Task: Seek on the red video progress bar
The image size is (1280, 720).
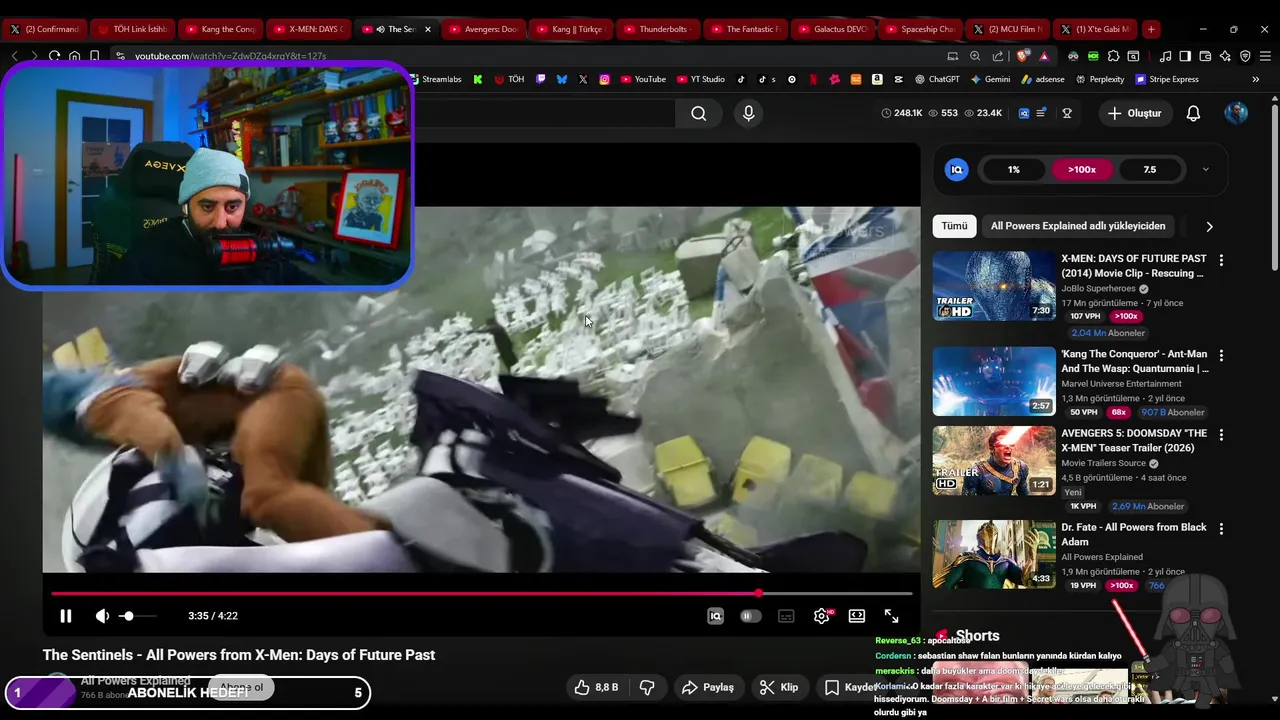Action: pos(481,594)
